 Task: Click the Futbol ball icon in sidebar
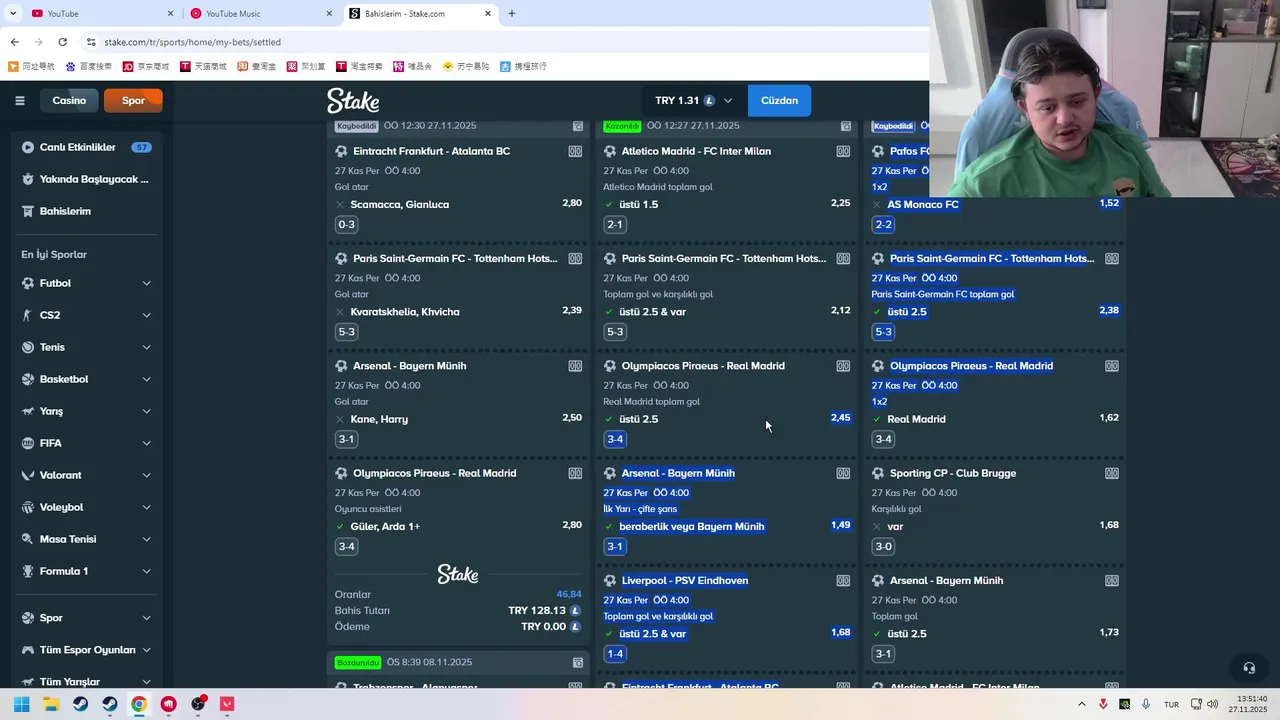coord(28,283)
